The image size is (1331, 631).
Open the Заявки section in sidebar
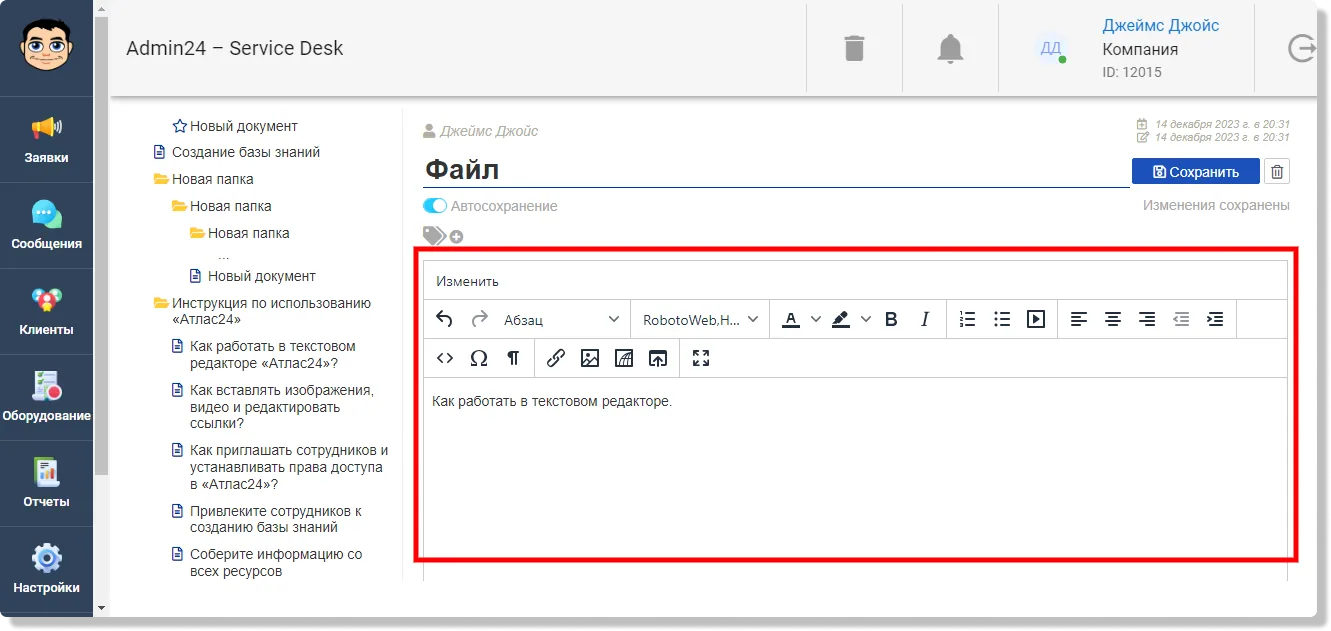(x=46, y=139)
